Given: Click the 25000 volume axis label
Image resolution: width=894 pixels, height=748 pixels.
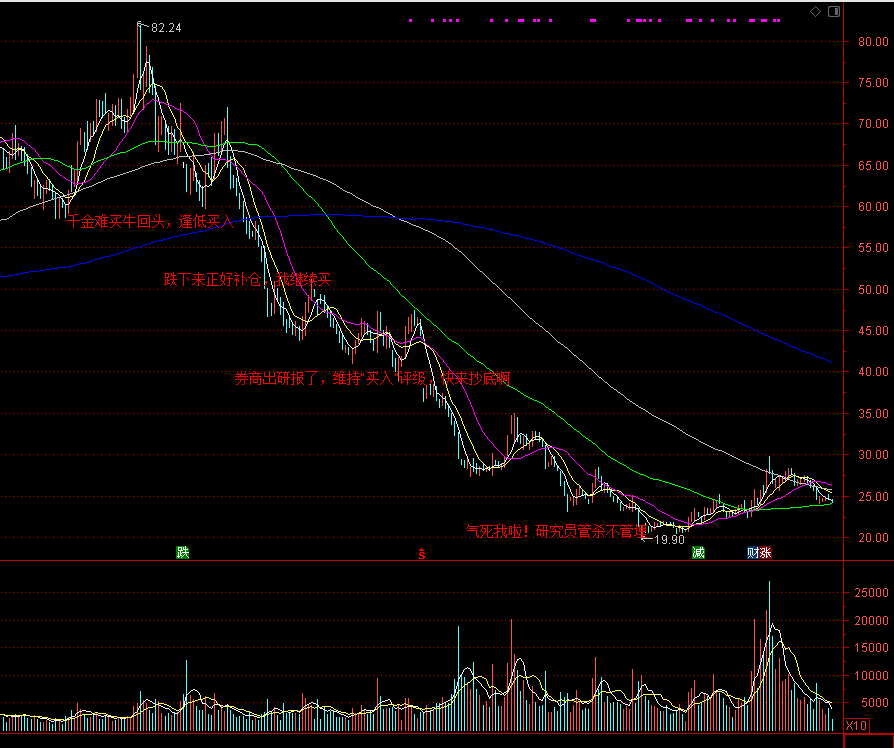Looking at the screenshot, I should (x=871, y=593).
